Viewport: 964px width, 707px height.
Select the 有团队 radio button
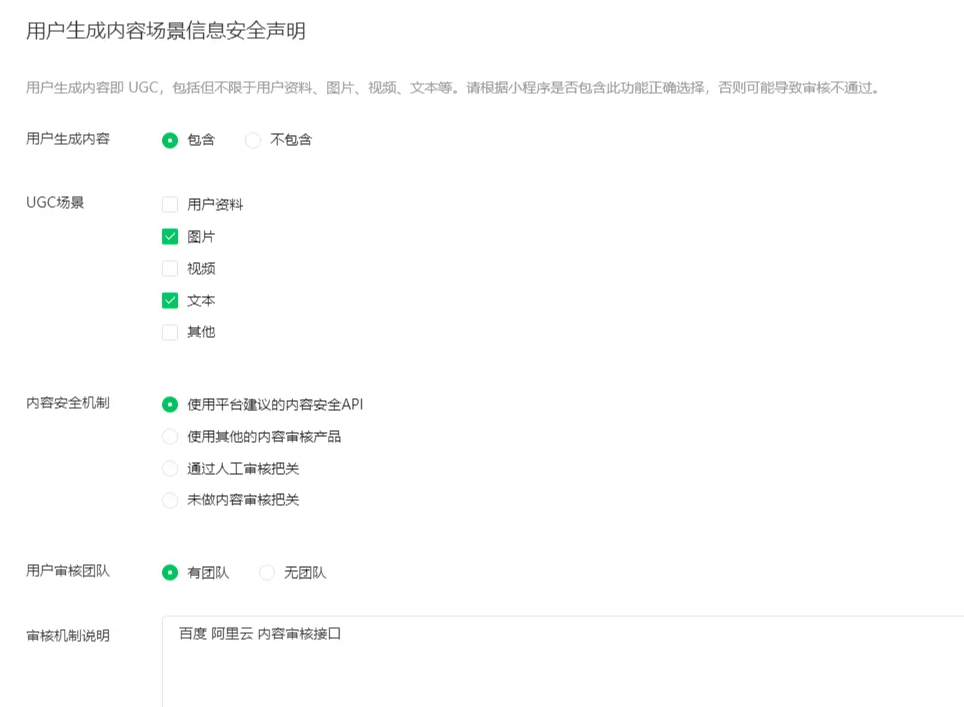170,572
